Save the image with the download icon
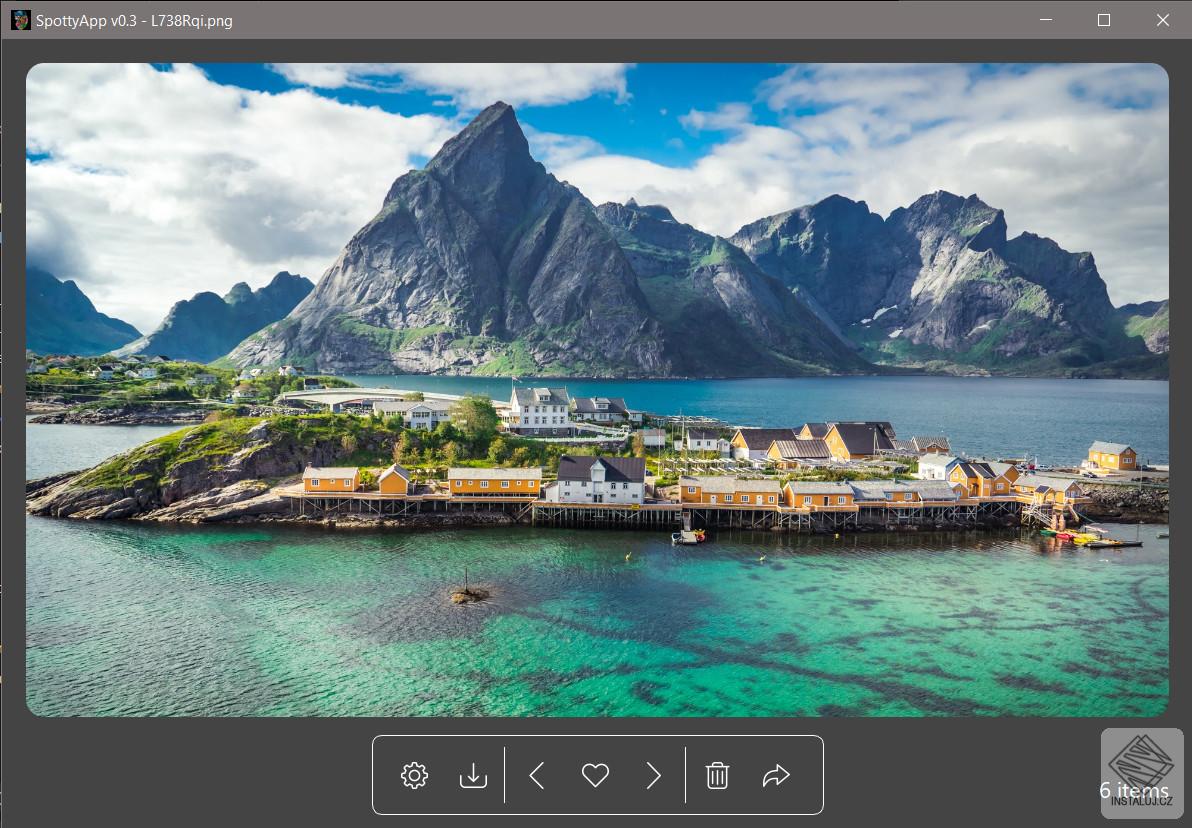 473,776
